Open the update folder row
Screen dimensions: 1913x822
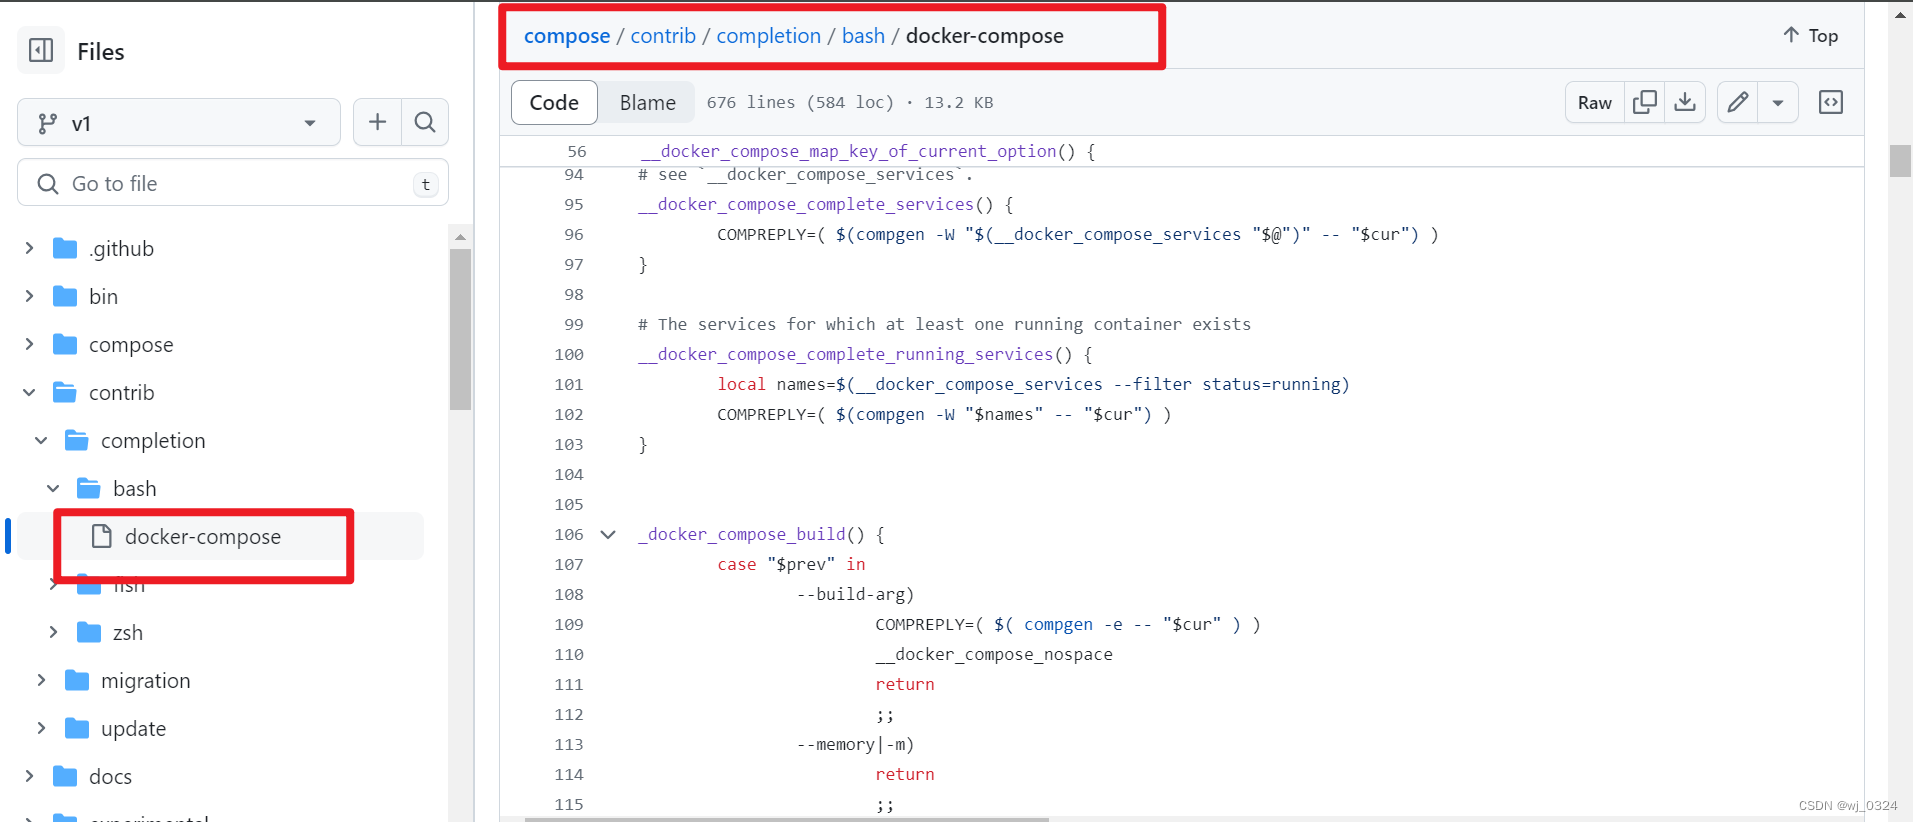pos(221,728)
